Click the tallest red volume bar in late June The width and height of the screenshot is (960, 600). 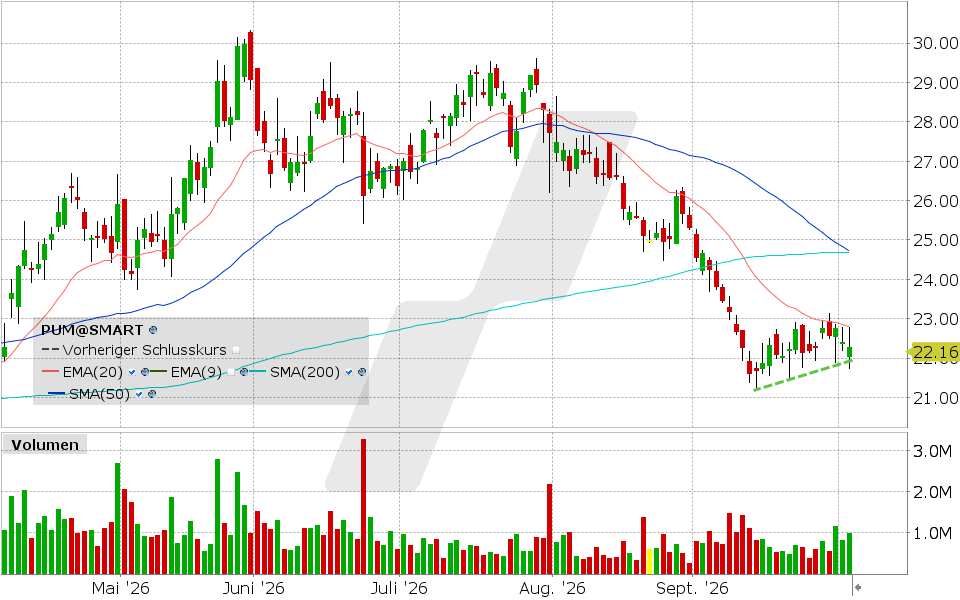(364, 506)
